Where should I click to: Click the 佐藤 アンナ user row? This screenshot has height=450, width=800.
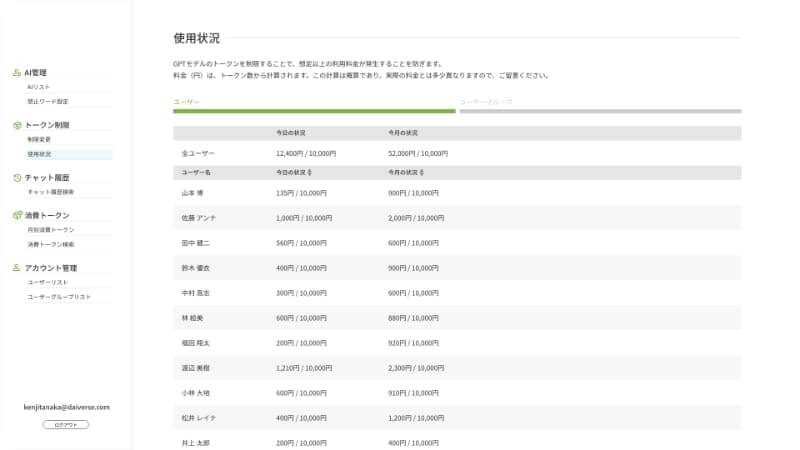[x=456, y=217]
